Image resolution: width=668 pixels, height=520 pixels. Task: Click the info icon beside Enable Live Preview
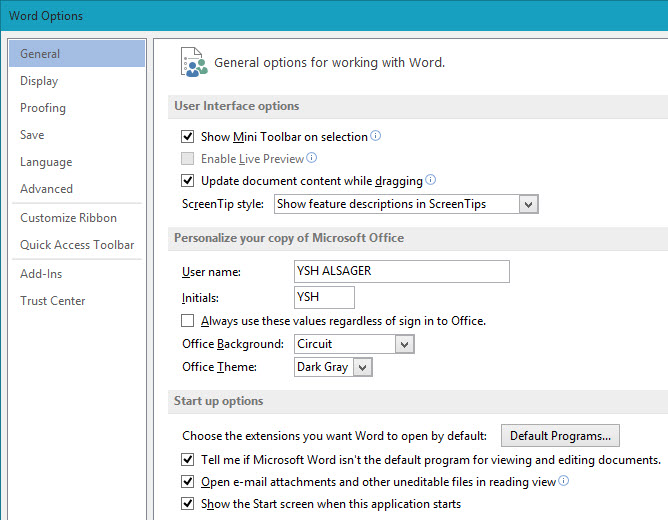311,158
